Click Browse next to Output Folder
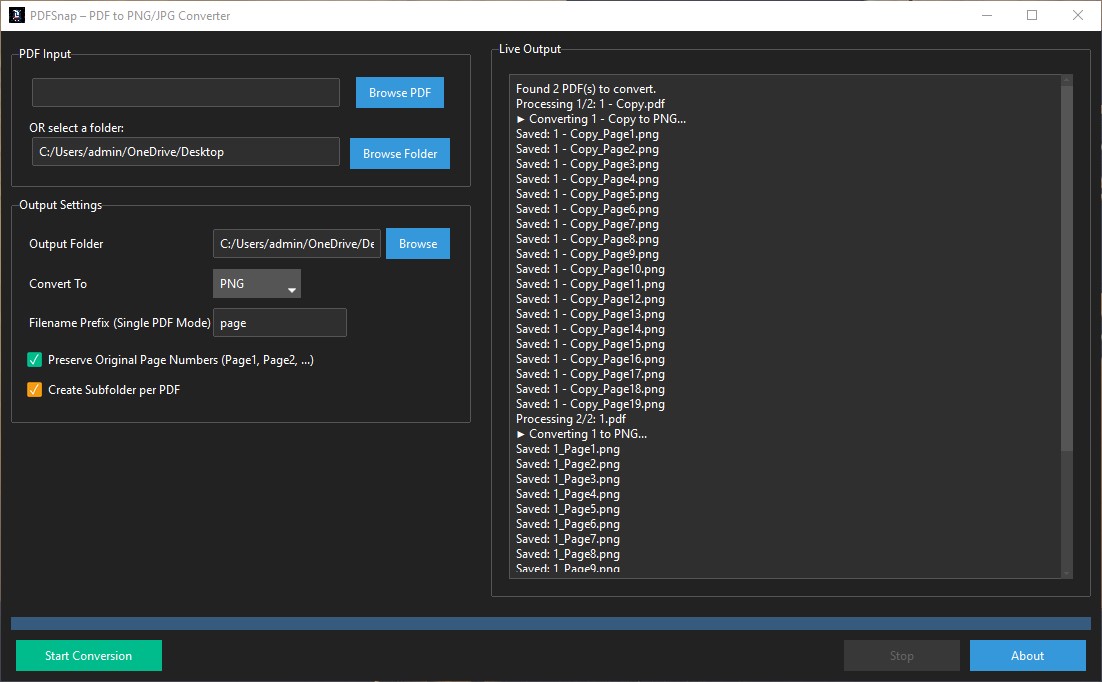1102x682 pixels. coord(417,243)
